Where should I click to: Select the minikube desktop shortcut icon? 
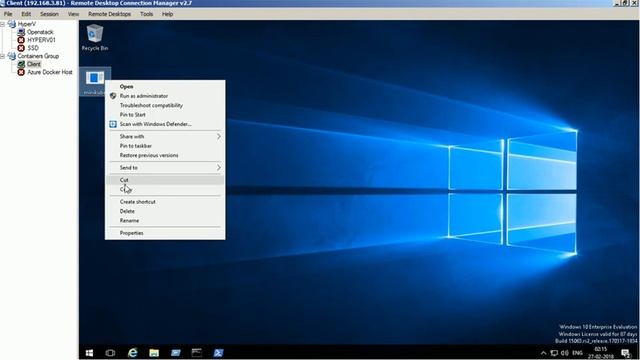95,82
